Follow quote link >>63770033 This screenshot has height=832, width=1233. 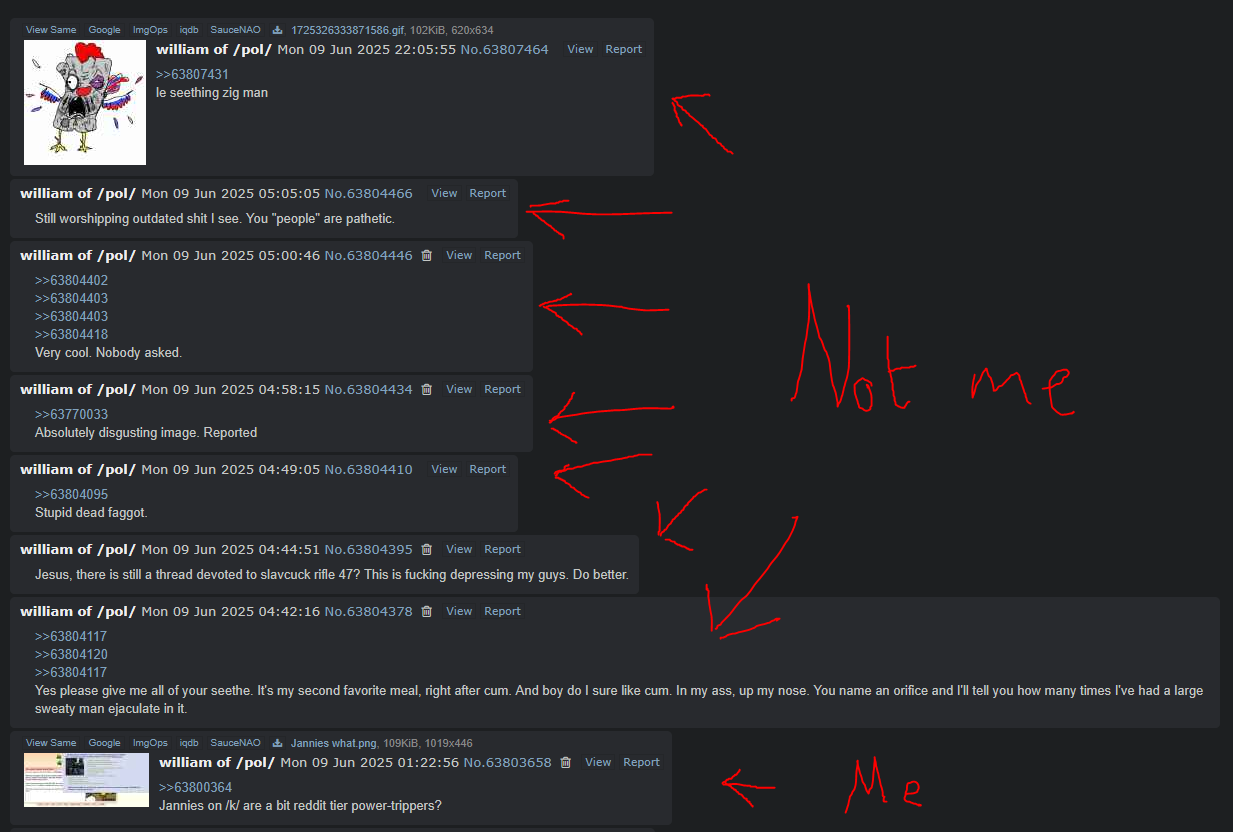click(71, 415)
